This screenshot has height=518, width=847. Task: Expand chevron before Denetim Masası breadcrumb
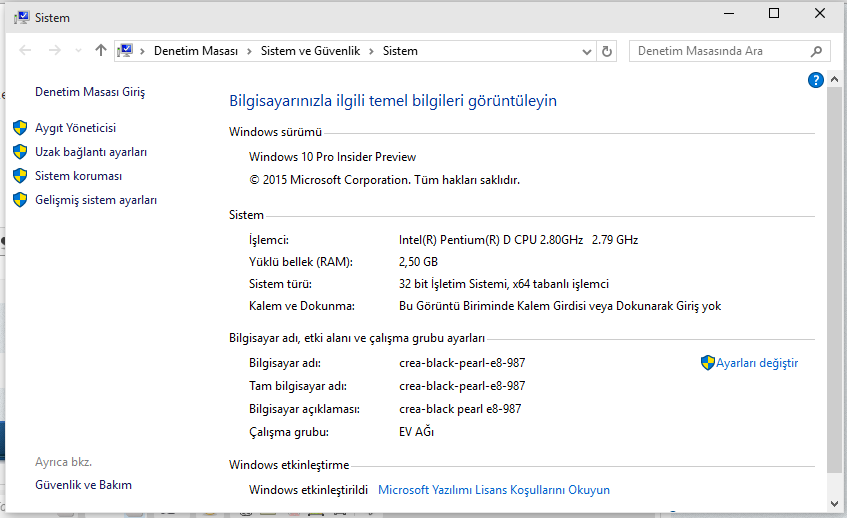tap(142, 51)
